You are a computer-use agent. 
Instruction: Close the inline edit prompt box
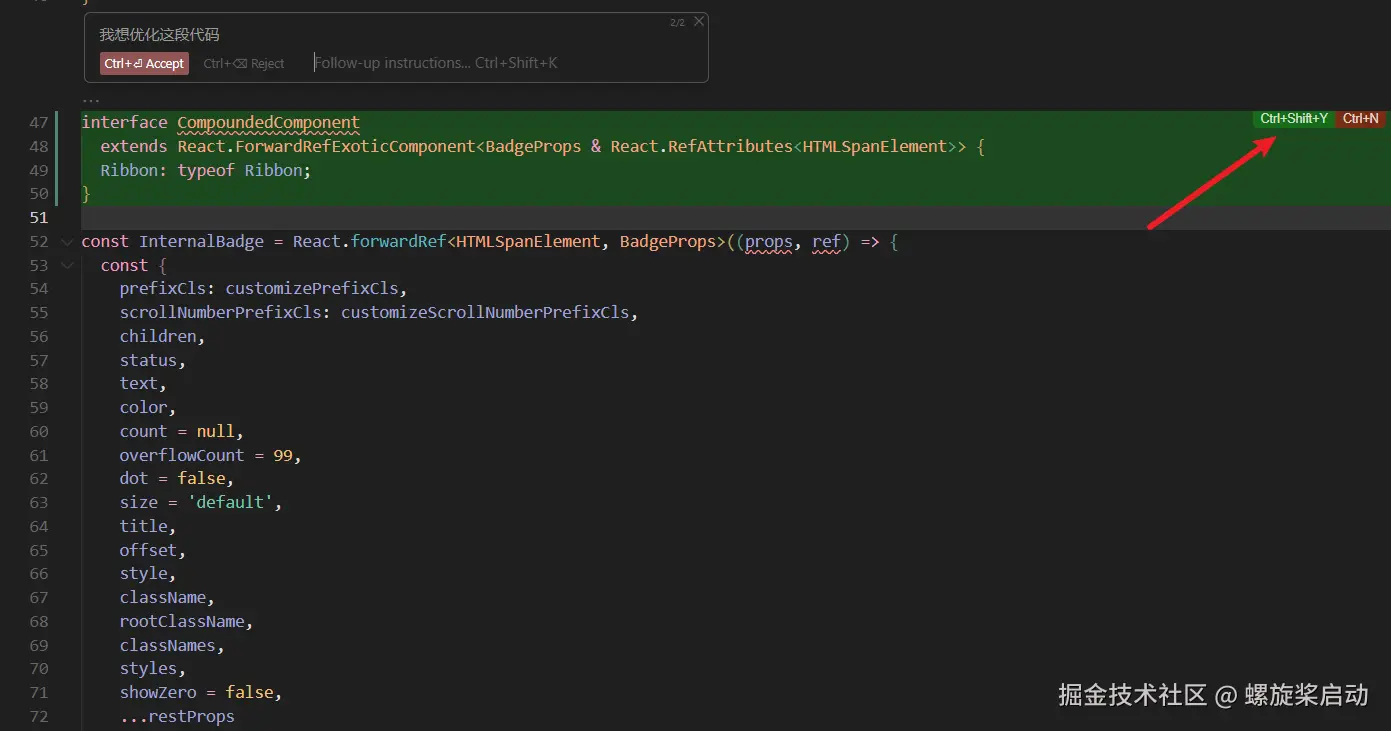[x=699, y=21]
